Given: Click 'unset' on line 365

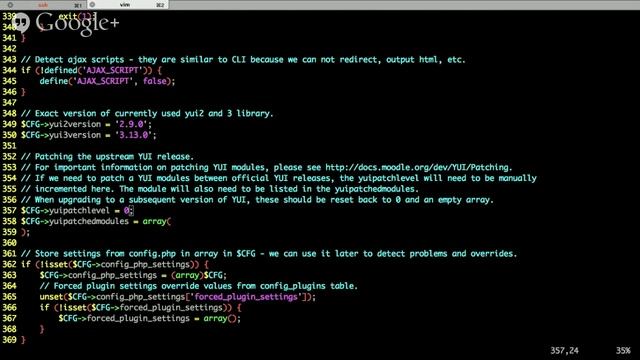Looking at the screenshot, I should [51, 297].
